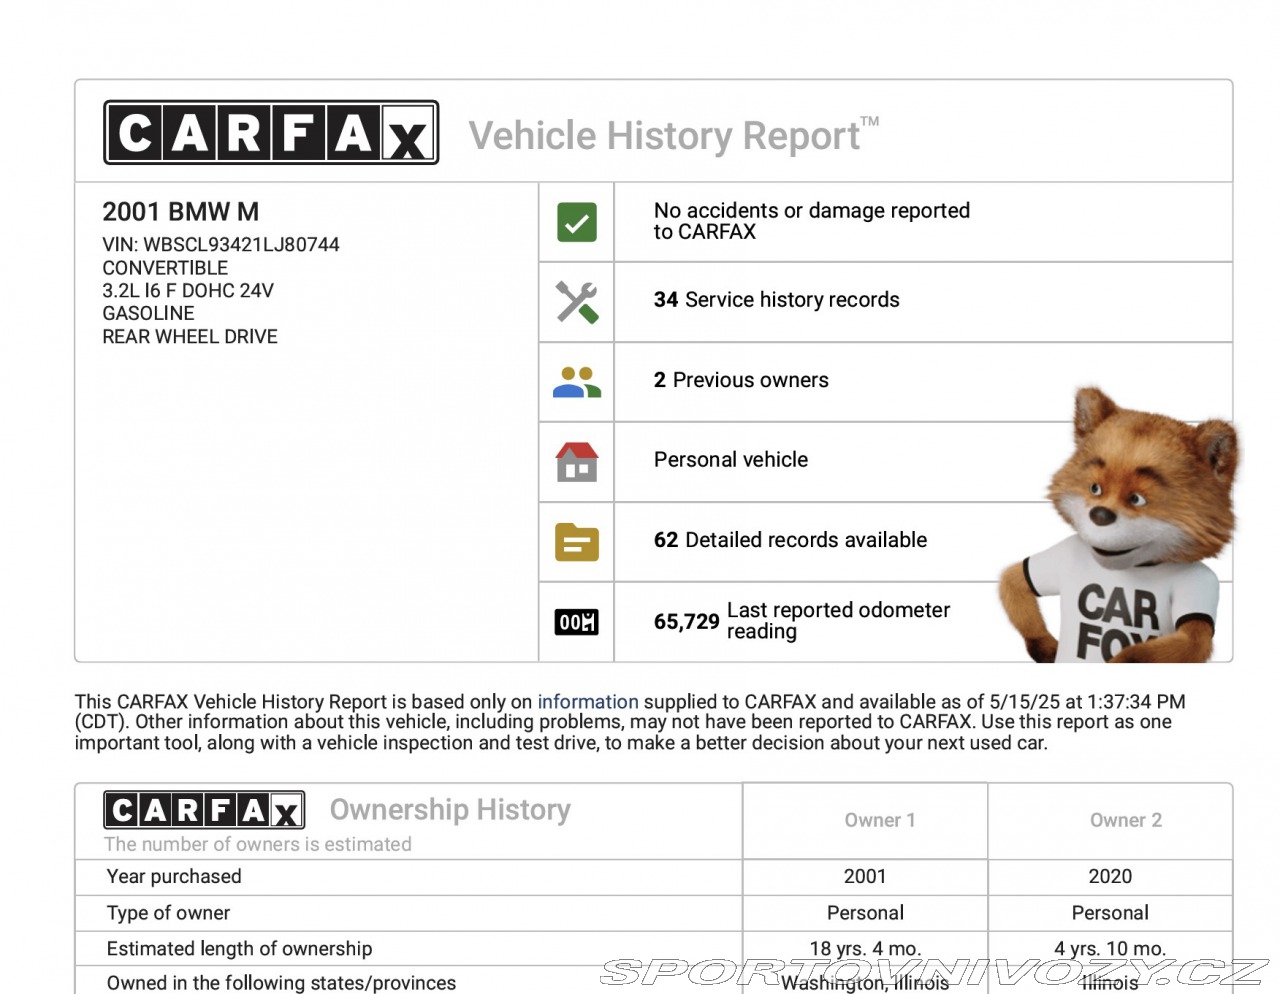Click "No accidents or damage reported to CARFAX"
The width and height of the screenshot is (1280, 994).
[812, 221]
